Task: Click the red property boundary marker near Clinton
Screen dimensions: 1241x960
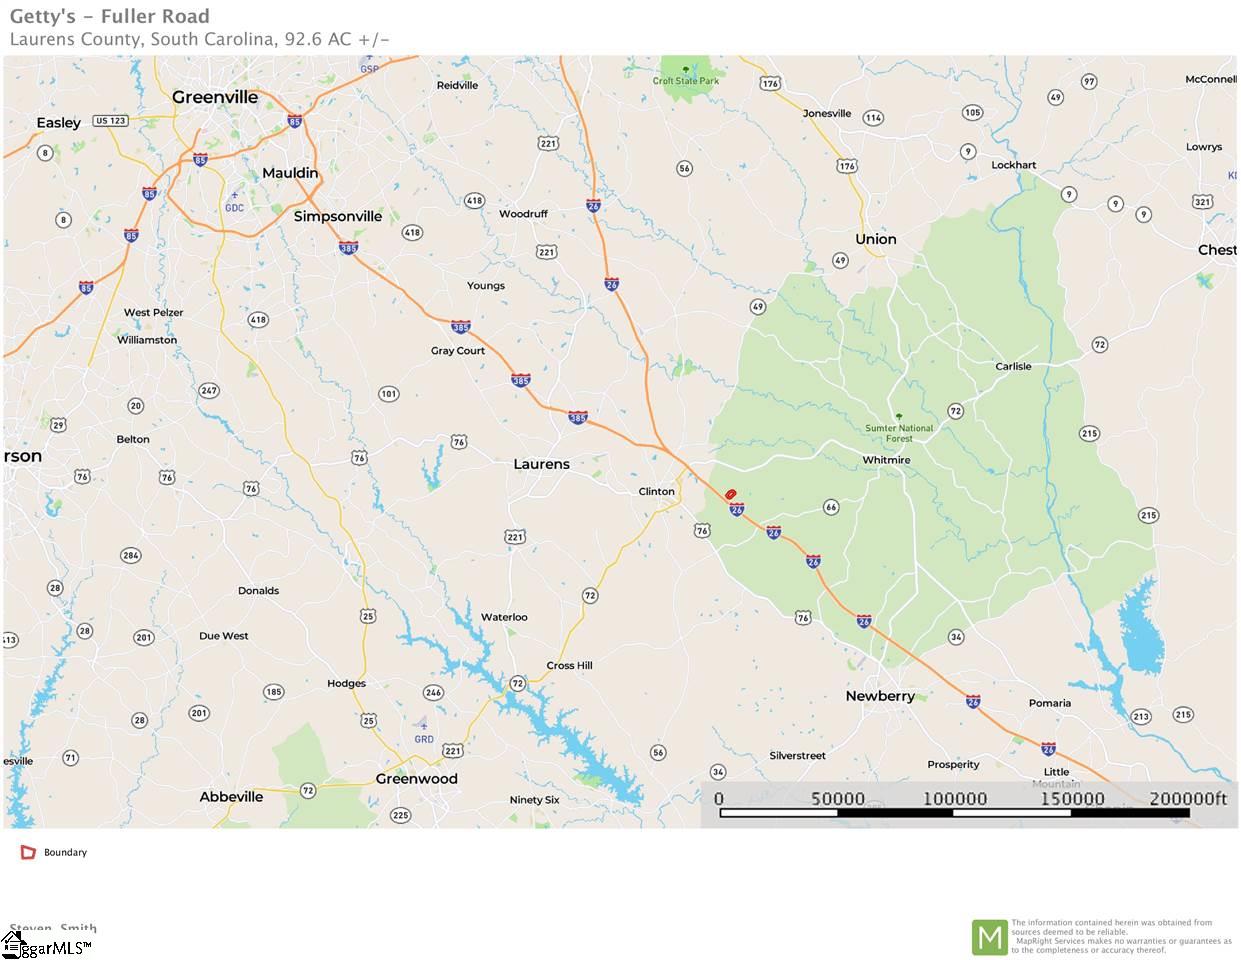Action: click(731, 494)
